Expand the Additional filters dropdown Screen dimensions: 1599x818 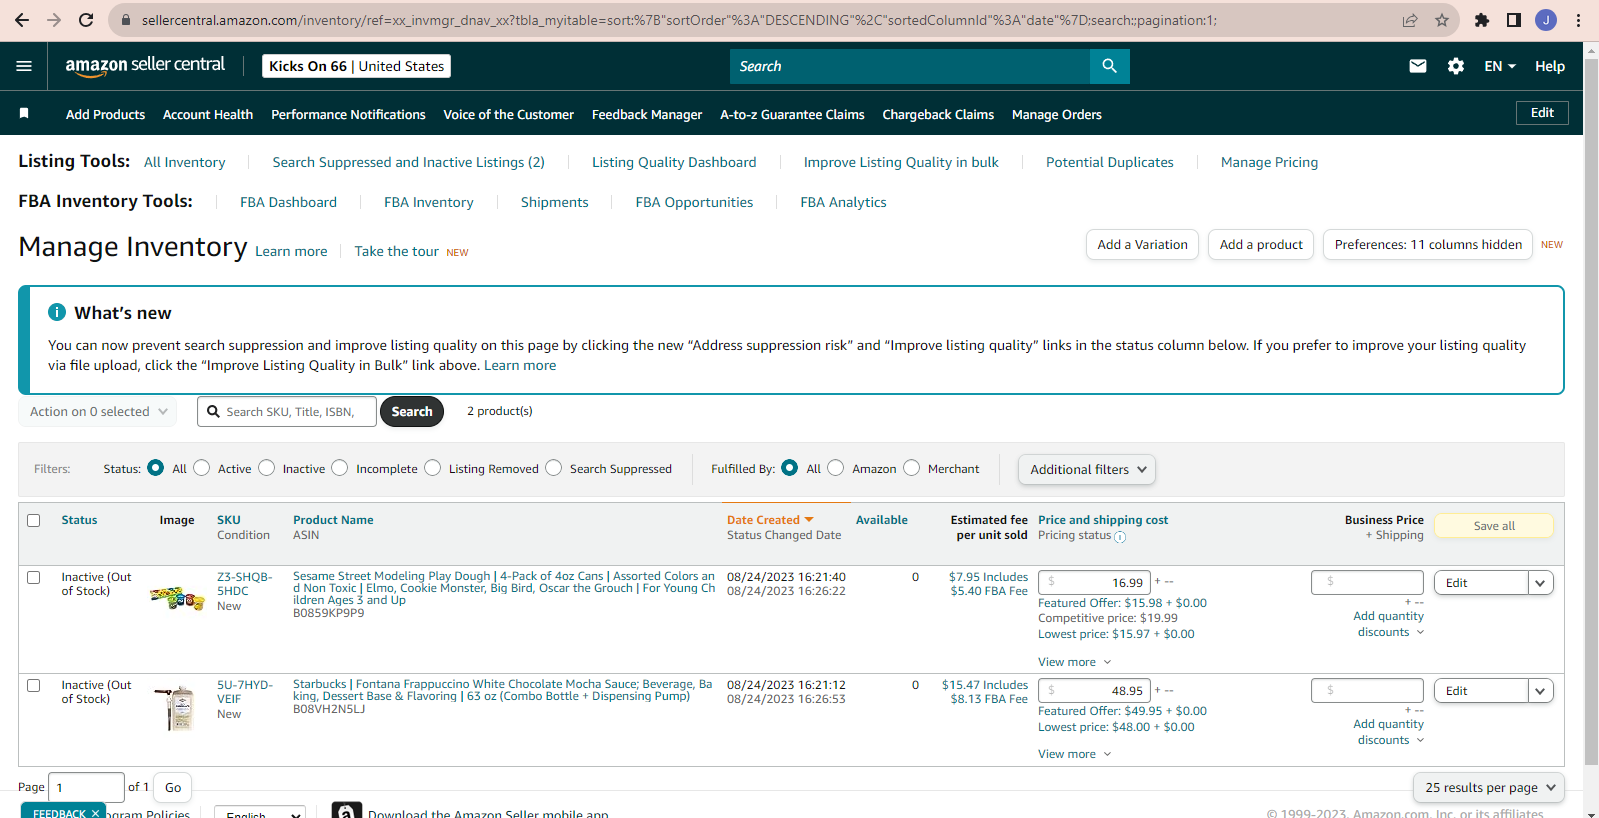coord(1087,469)
